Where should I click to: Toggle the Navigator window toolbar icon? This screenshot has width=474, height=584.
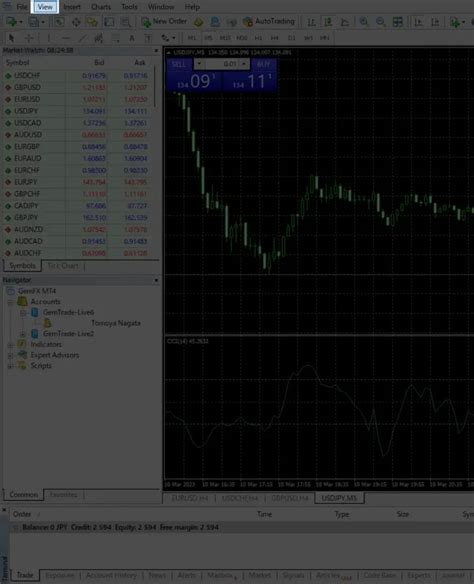pos(92,22)
